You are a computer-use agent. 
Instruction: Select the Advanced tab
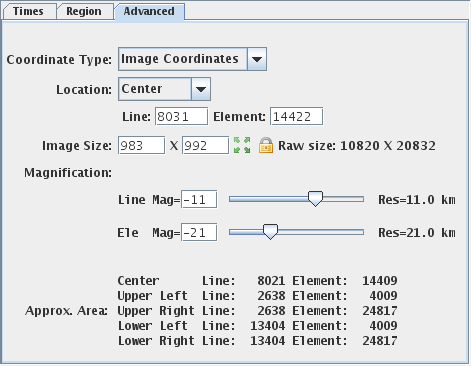[149, 11]
